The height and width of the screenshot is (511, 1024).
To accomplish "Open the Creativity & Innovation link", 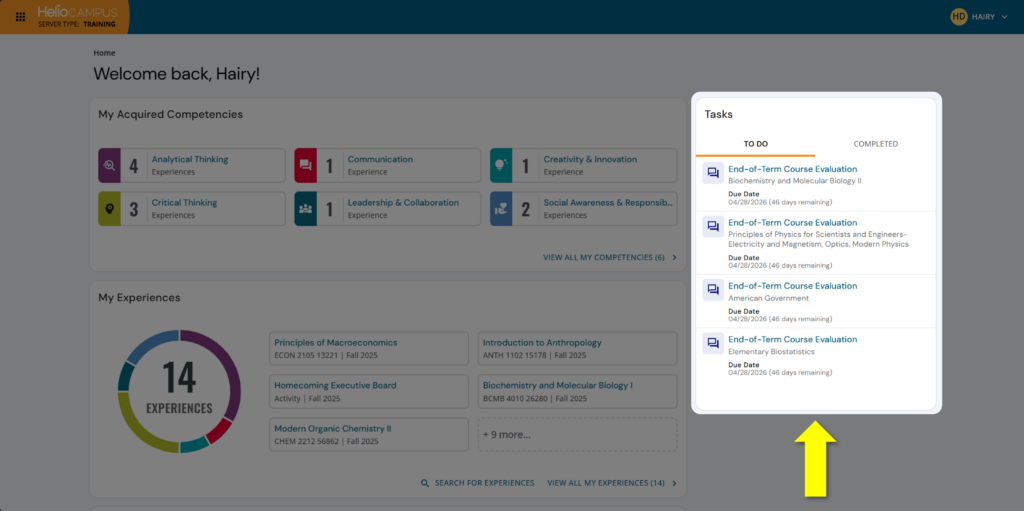I will (590, 159).
